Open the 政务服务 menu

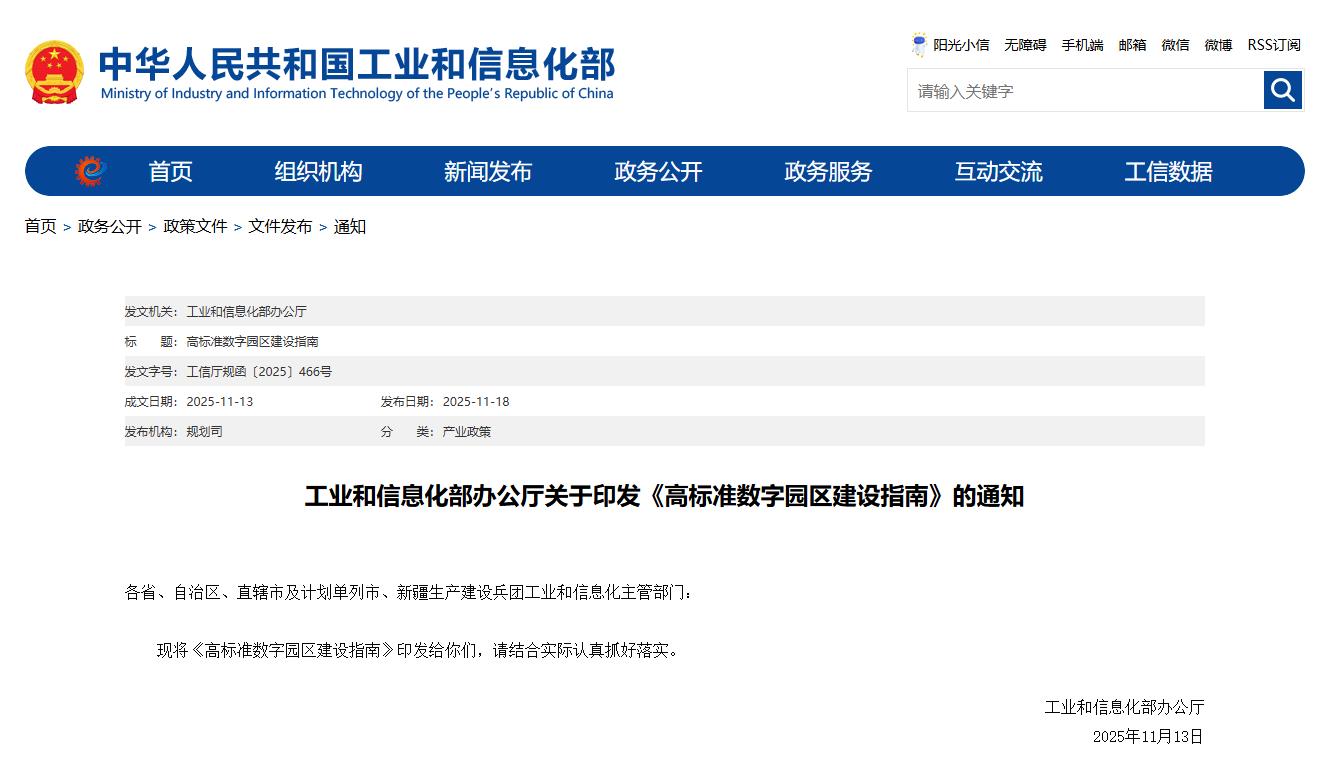click(828, 172)
